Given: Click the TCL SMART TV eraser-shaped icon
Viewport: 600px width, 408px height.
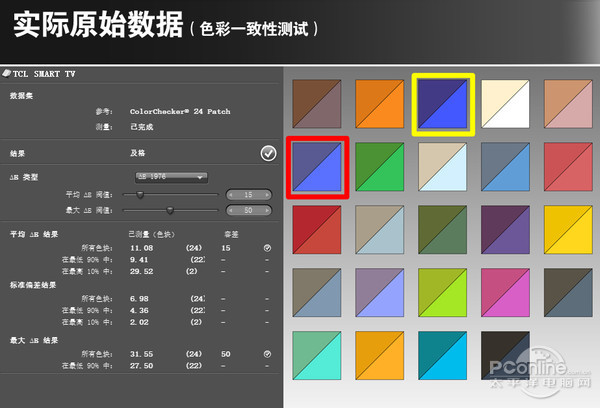Looking at the screenshot, I should 7,73.
